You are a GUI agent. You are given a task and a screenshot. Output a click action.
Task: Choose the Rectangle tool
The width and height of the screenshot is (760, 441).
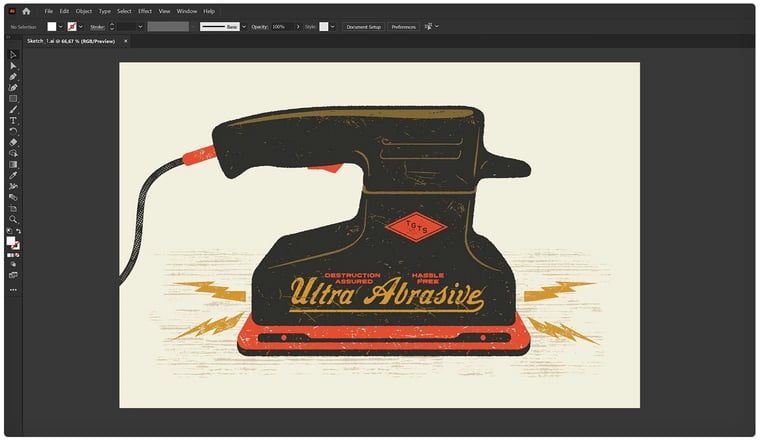pyautogui.click(x=13, y=99)
